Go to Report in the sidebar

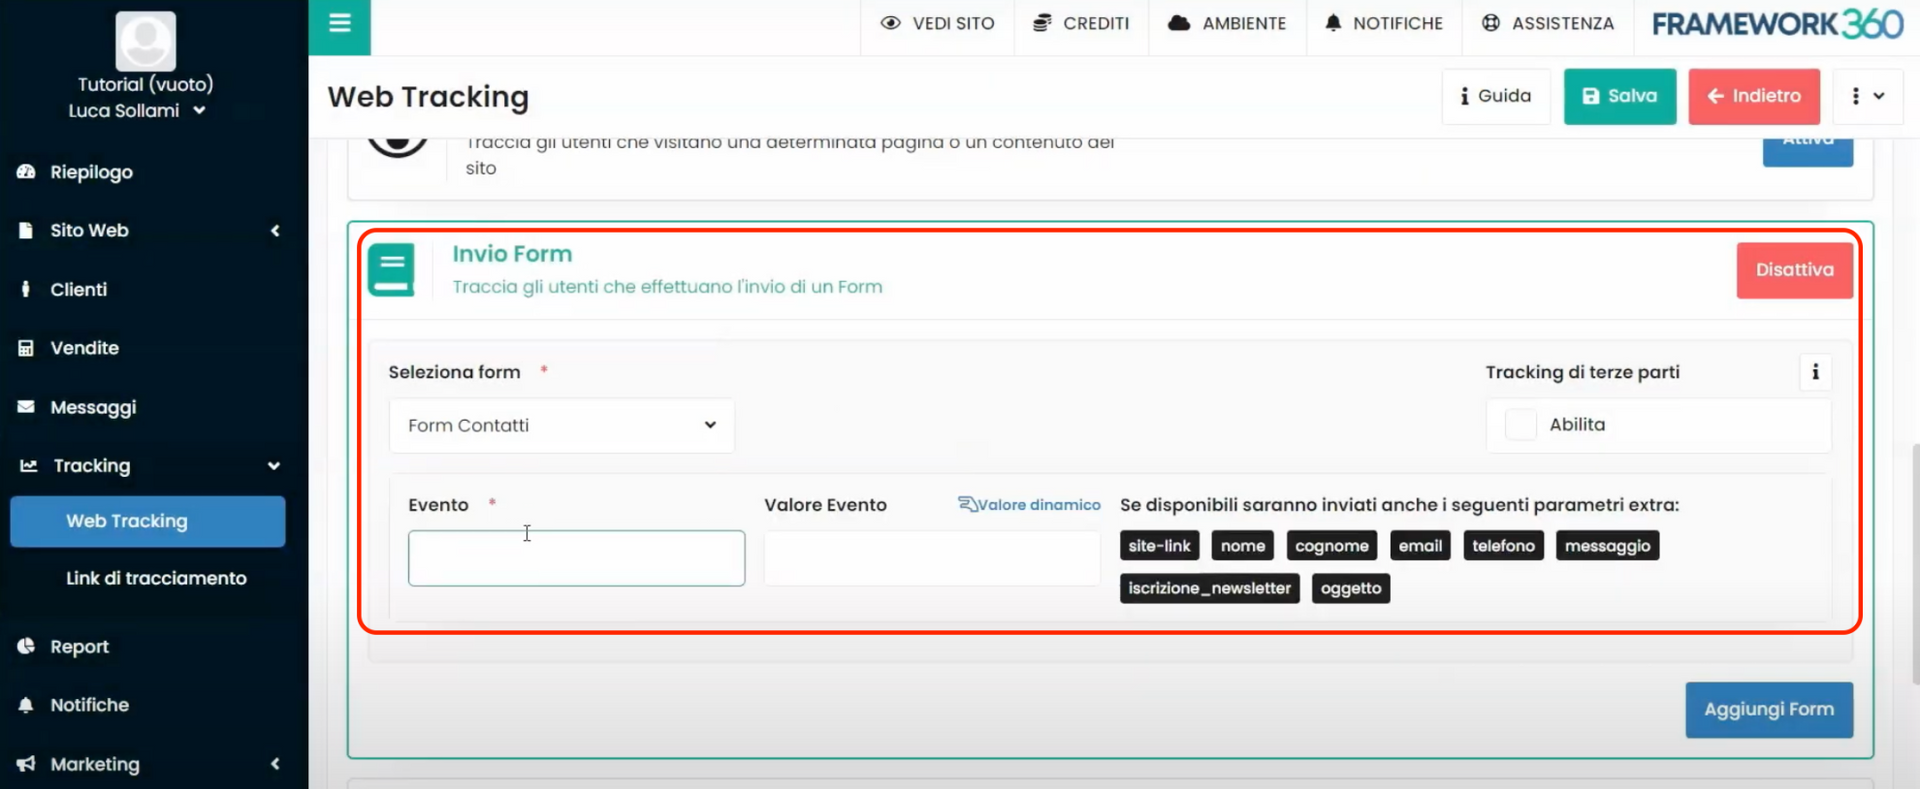coord(80,647)
